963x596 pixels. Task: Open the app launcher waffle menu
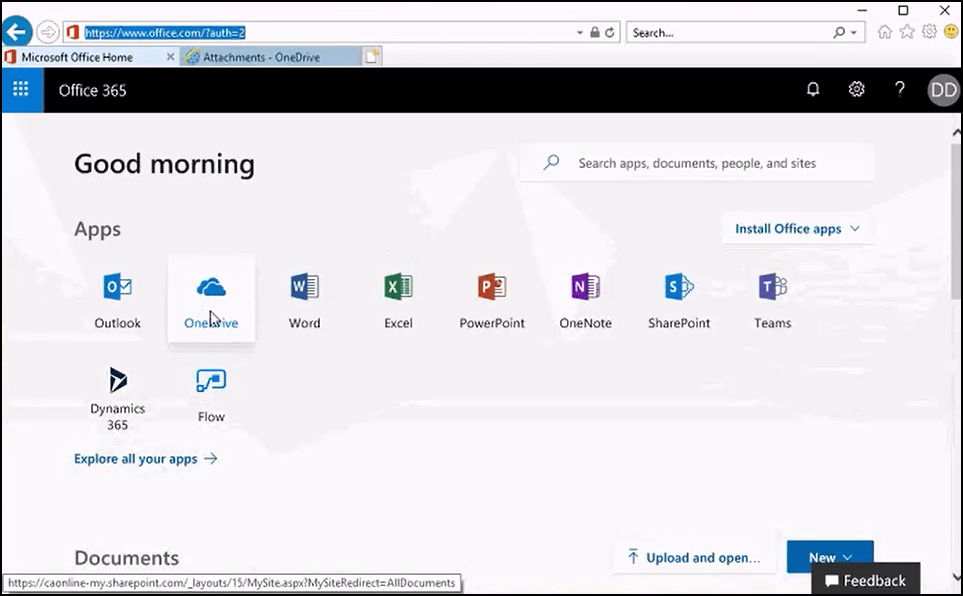(21, 90)
